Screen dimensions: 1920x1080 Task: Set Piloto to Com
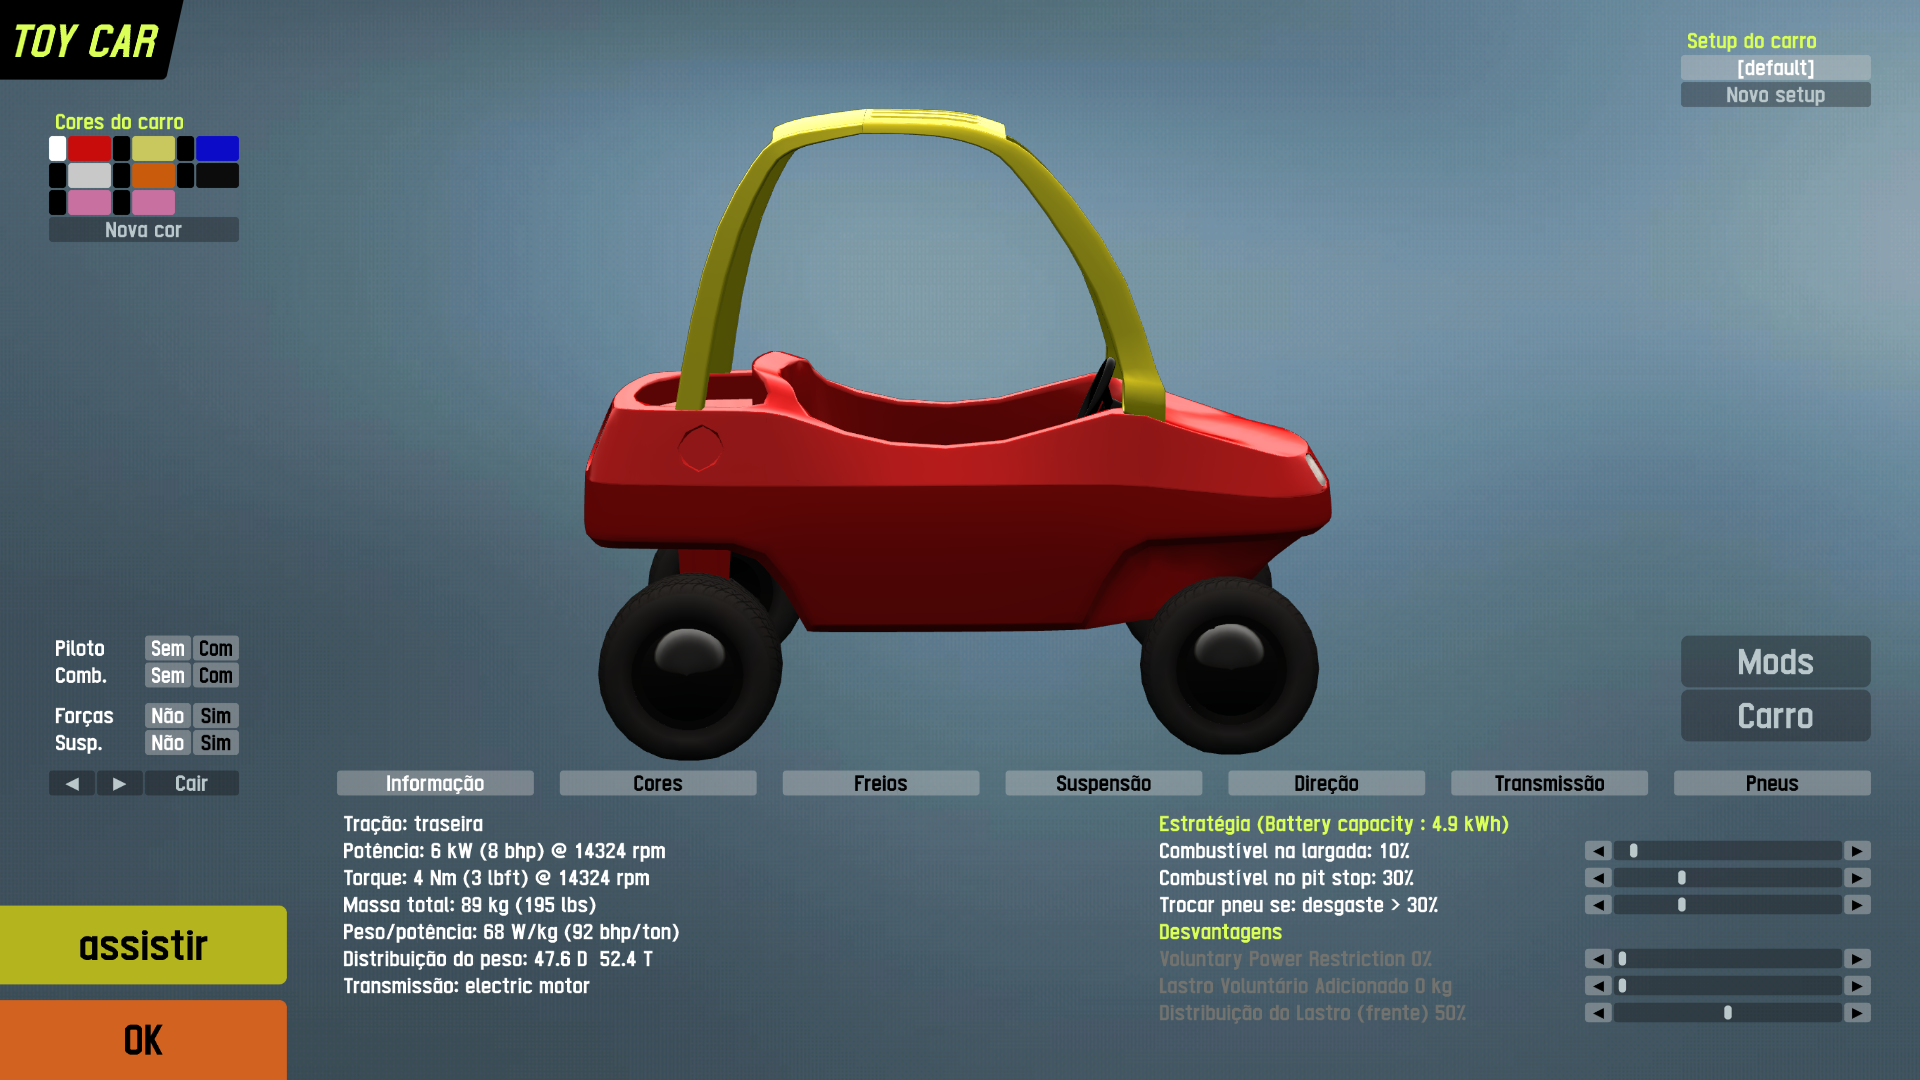click(215, 648)
